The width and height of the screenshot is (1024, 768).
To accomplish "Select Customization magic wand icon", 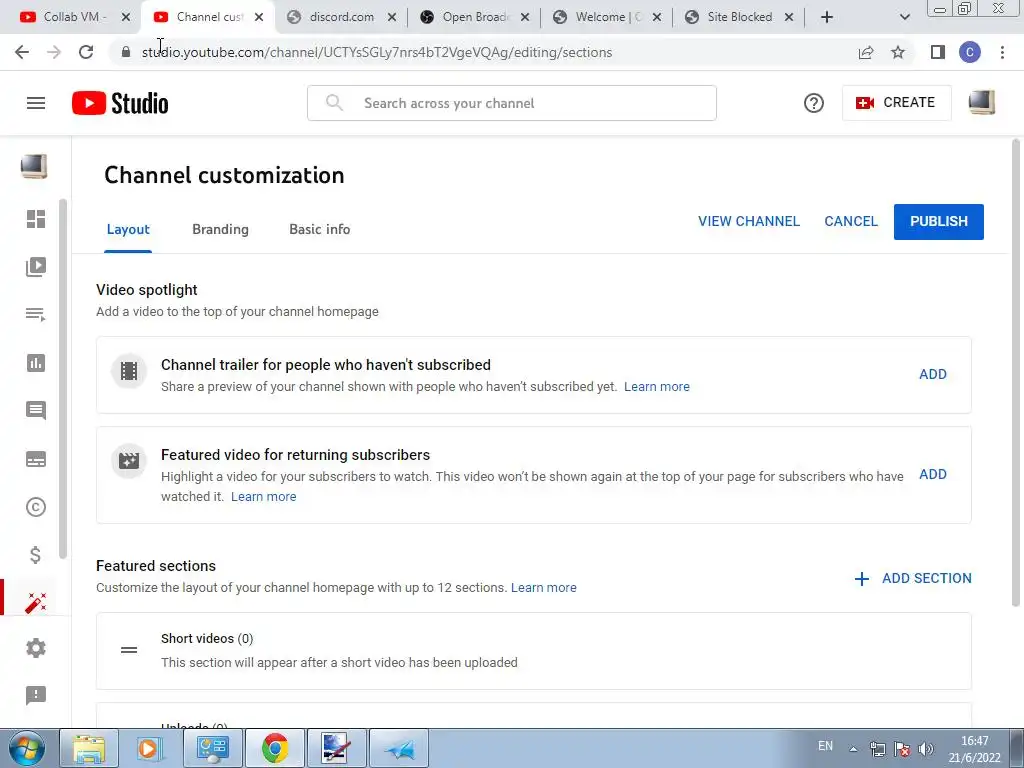I will 36,603.
